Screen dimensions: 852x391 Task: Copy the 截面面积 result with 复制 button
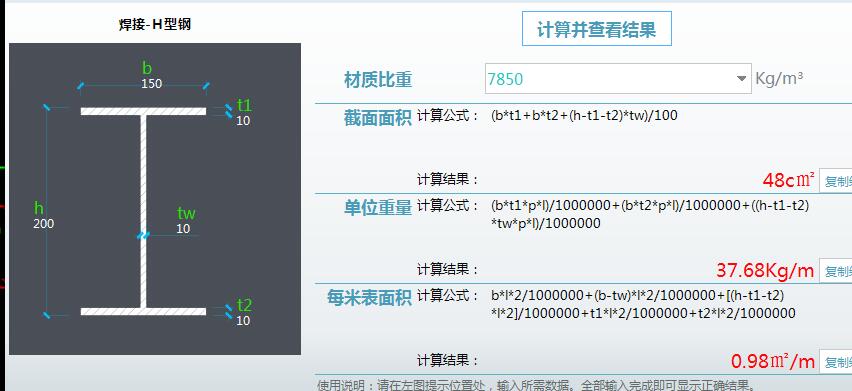(836, 181)
